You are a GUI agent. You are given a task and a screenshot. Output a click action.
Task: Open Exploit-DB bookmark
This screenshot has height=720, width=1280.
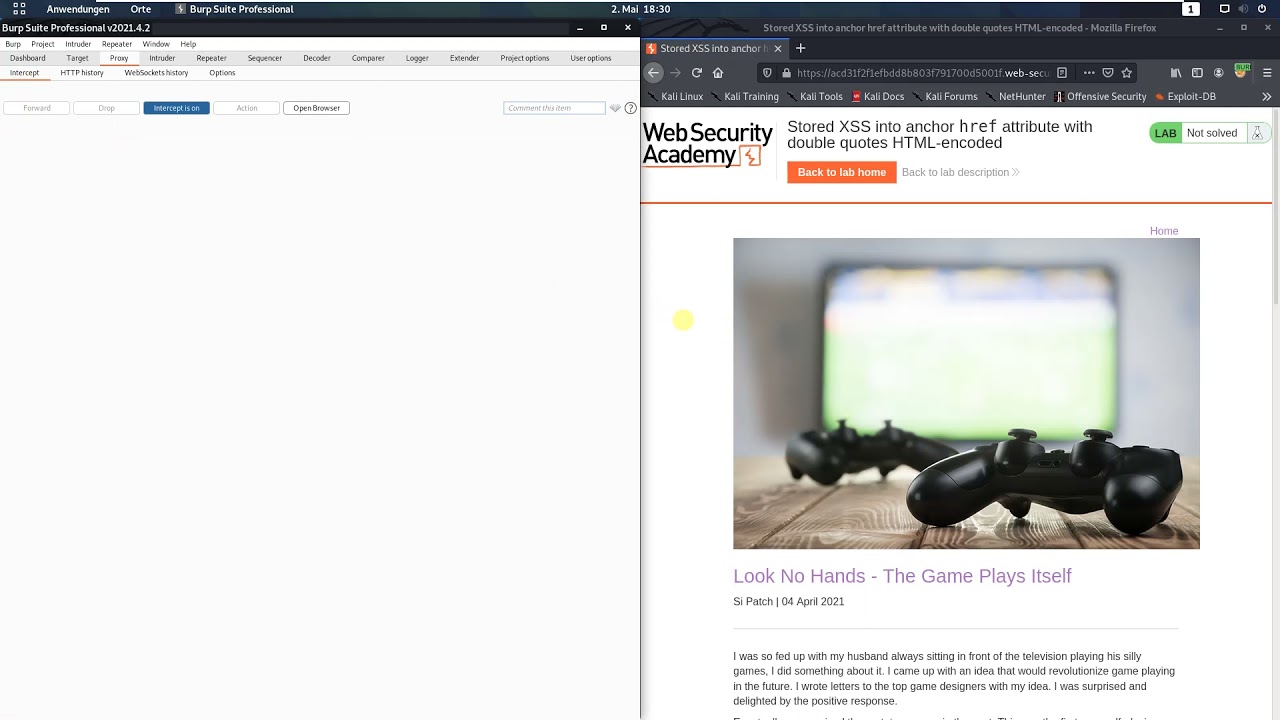(1185, 97)
